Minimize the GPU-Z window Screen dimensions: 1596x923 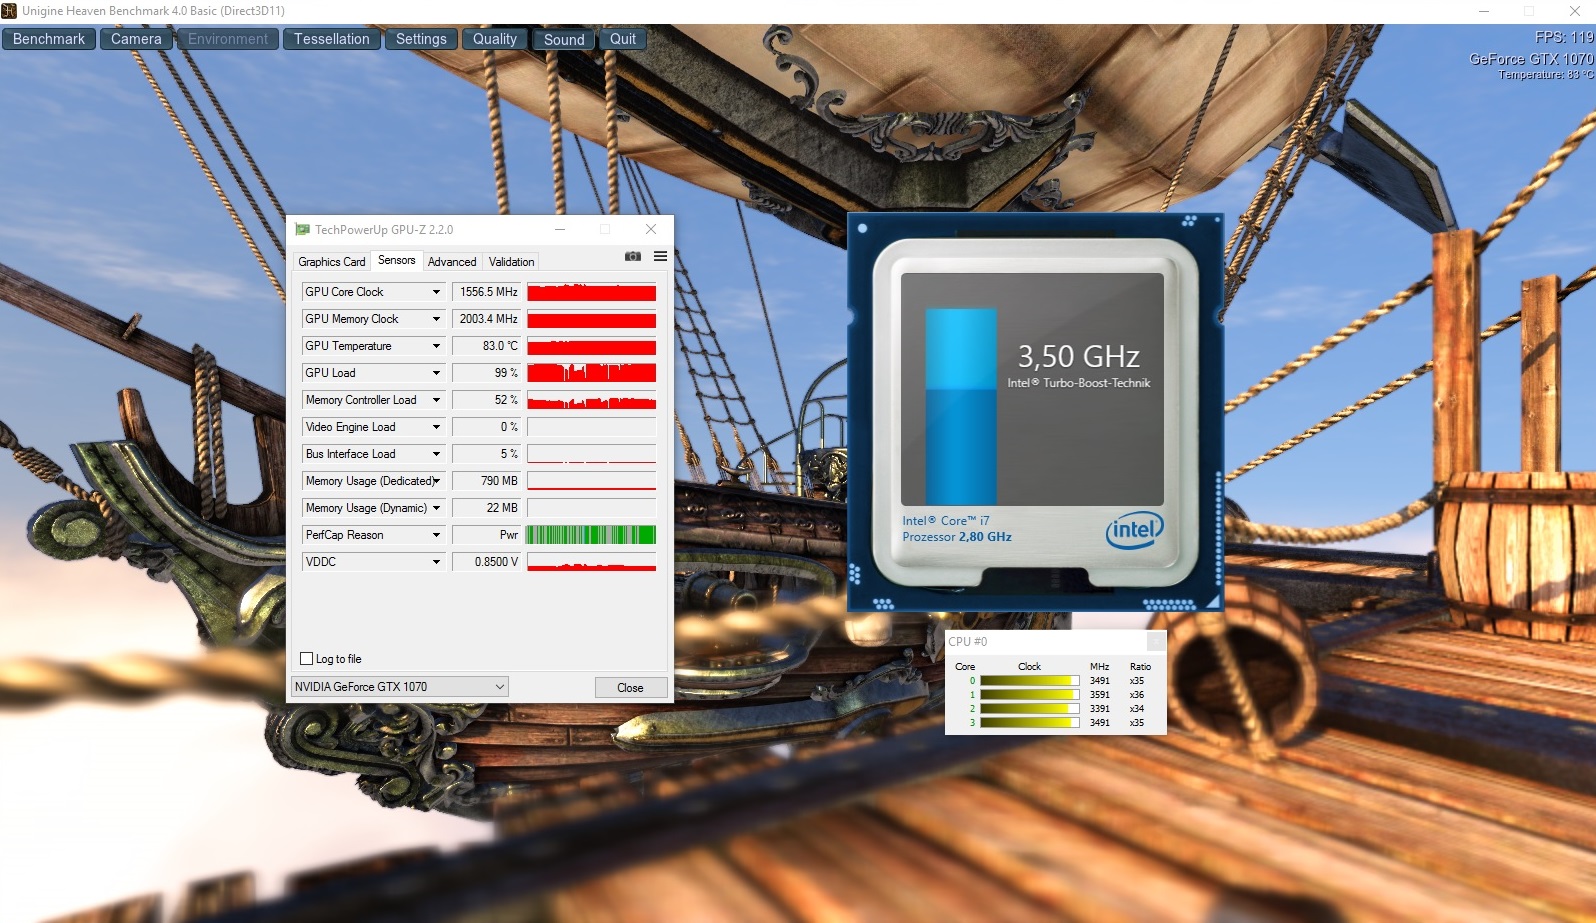coord(560,229)
